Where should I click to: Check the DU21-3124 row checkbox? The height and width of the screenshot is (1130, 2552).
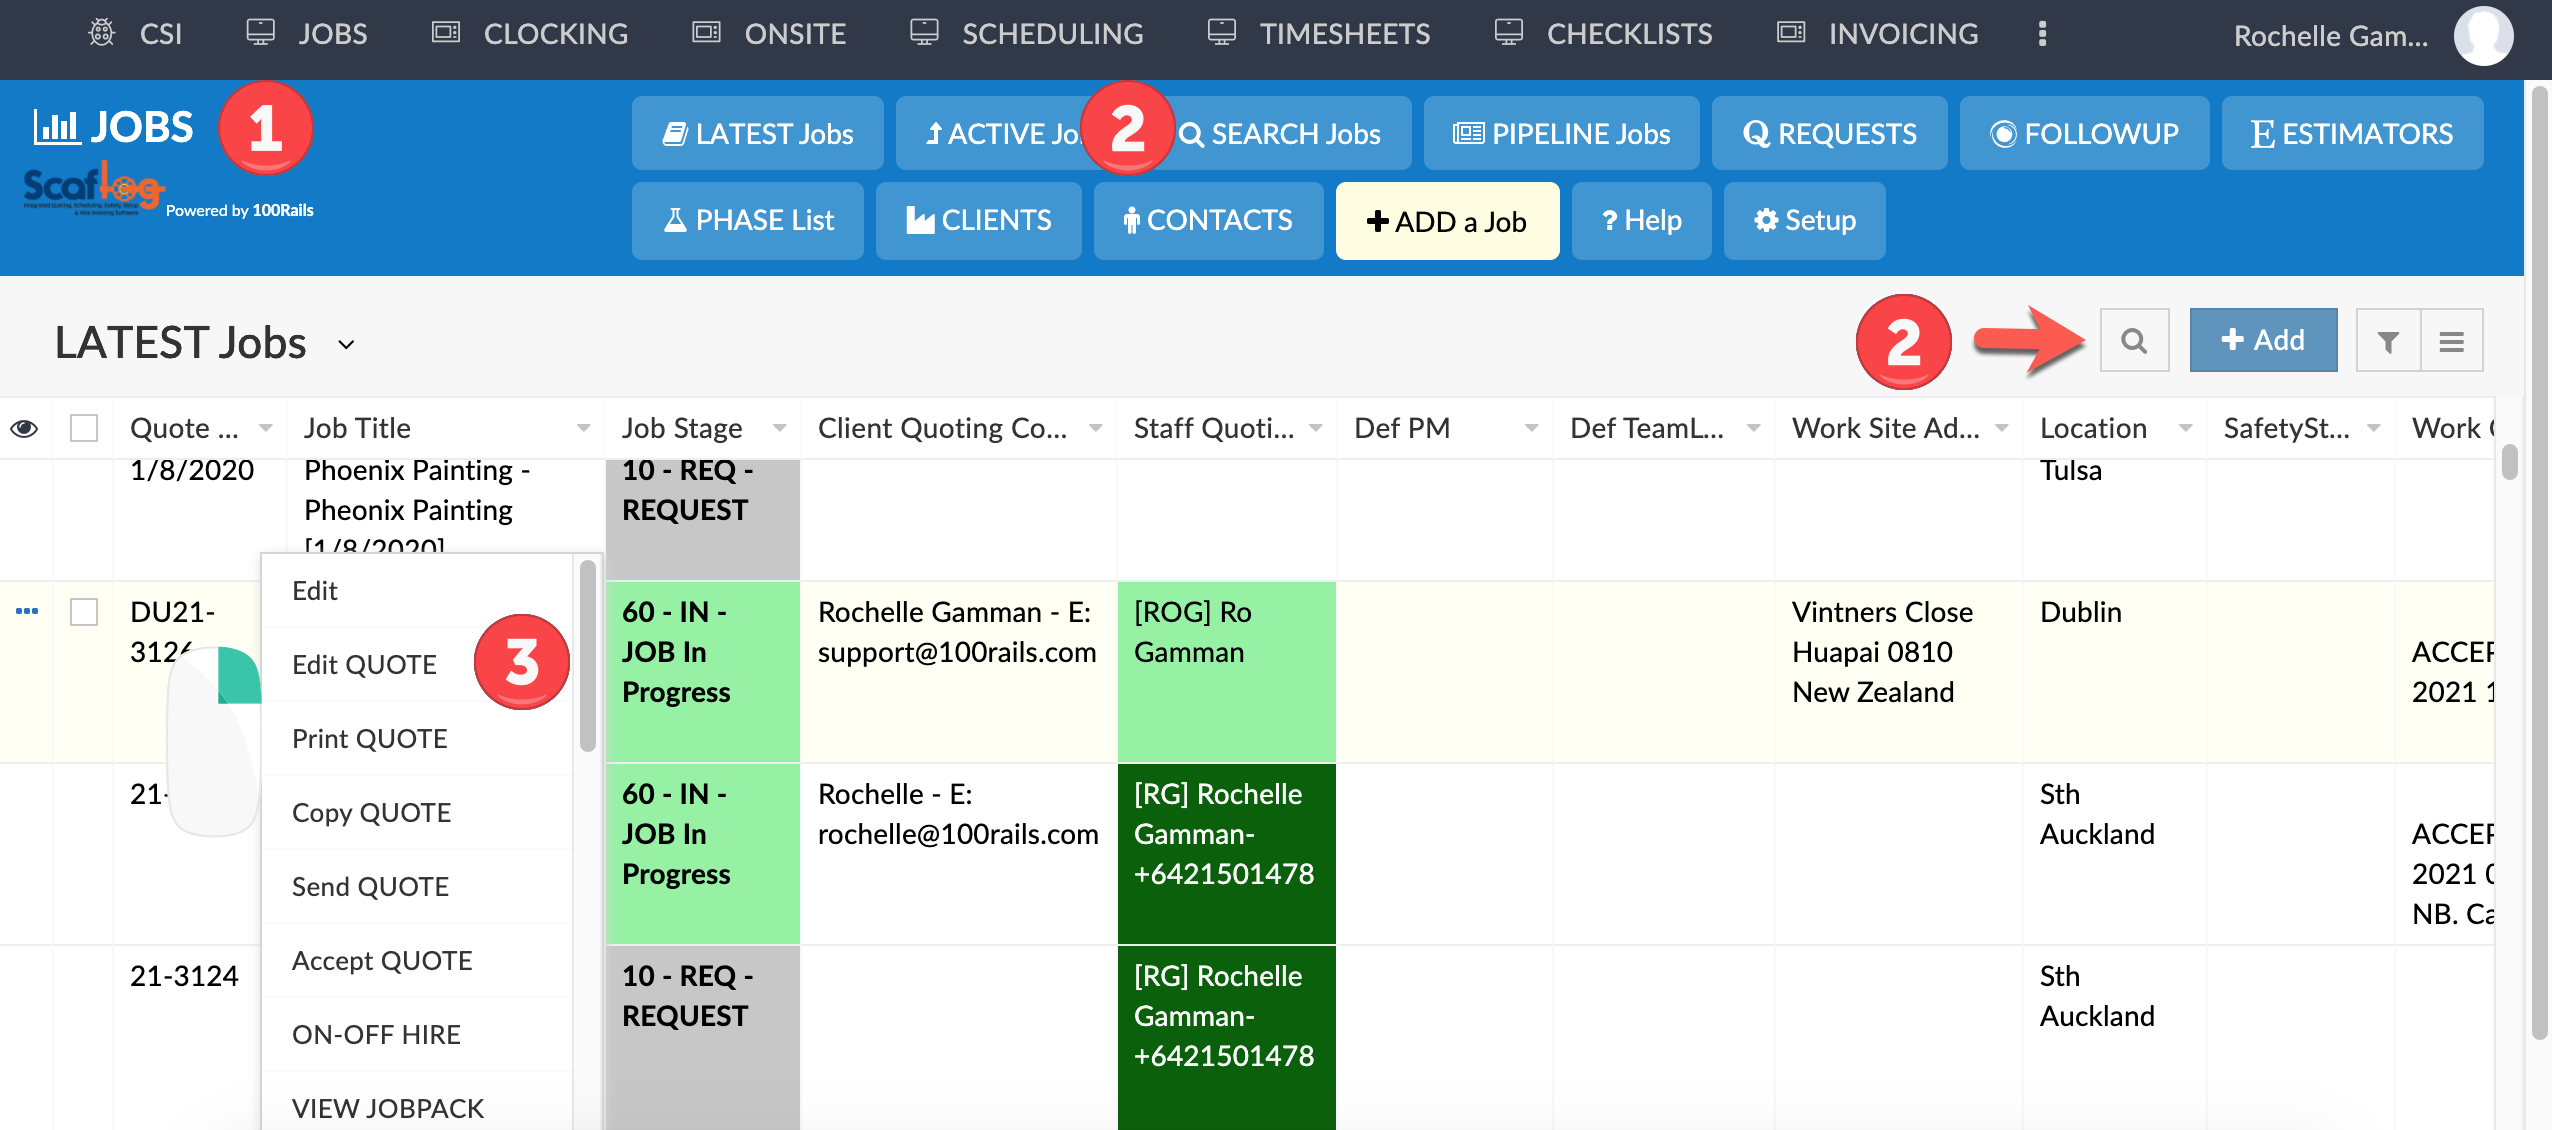point(84,611)
